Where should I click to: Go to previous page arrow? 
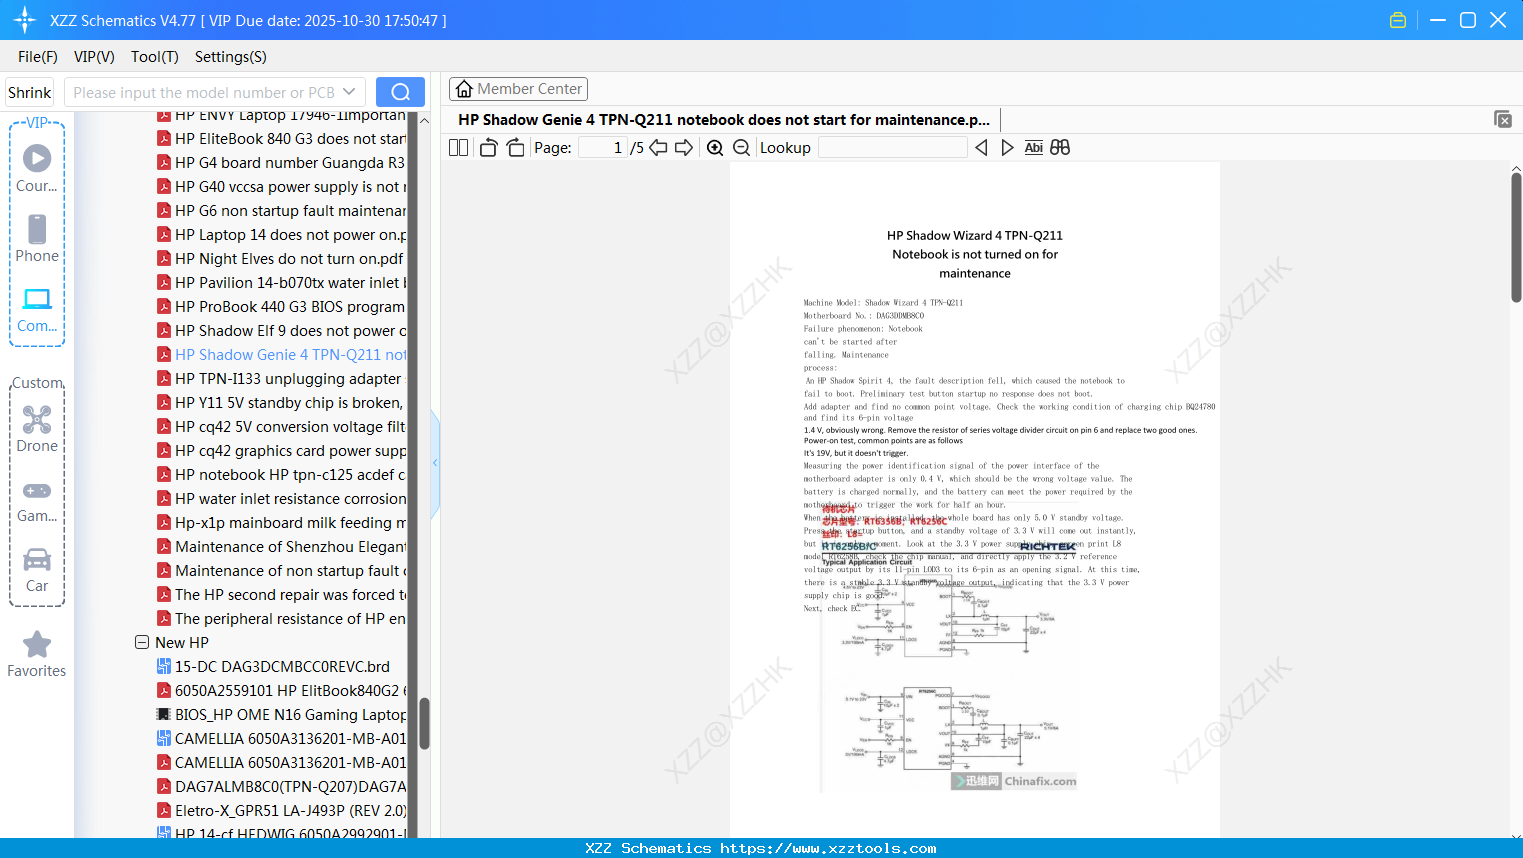point(658,148)
